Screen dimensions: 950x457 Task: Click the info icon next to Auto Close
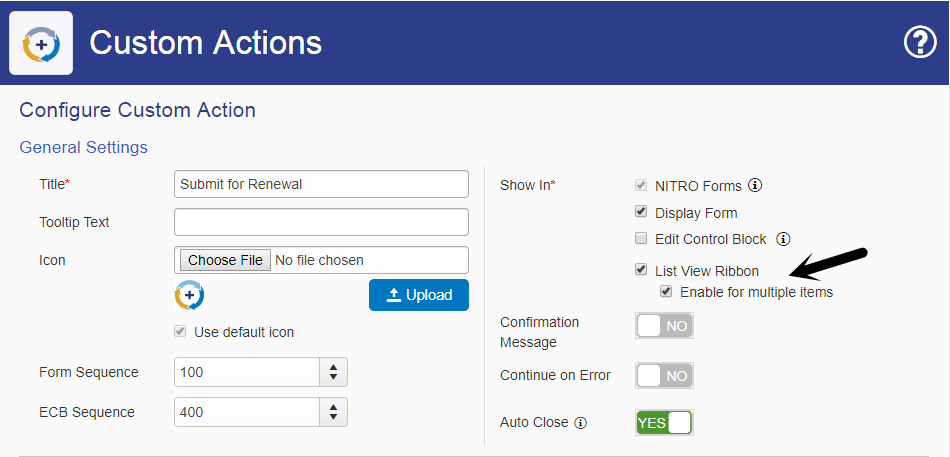click(x=581, y=423)
